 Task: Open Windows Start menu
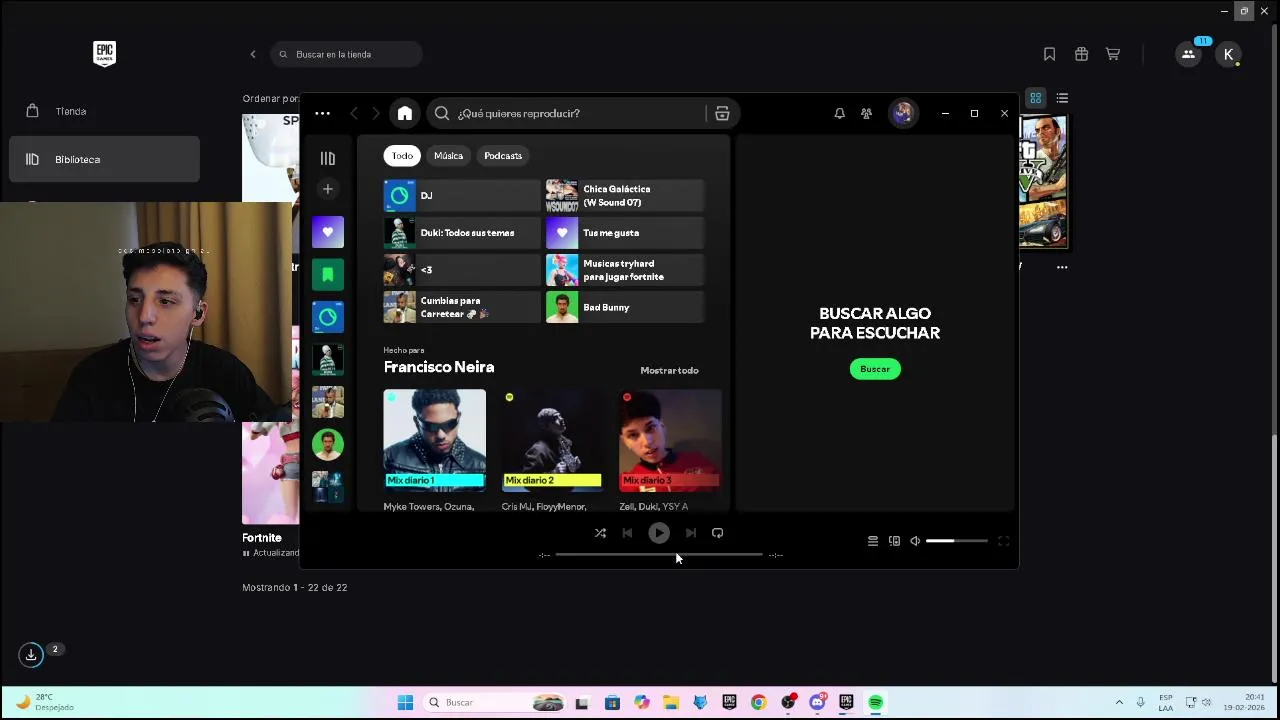[405, 702]
